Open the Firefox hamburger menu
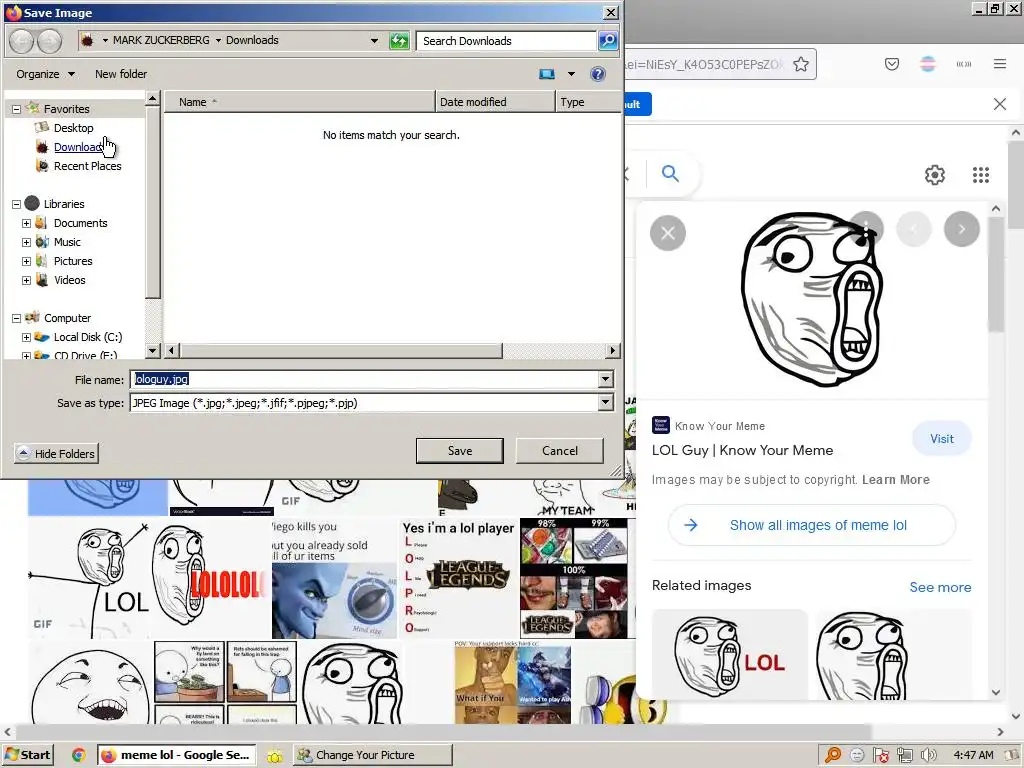 [x=1000, y=64]
